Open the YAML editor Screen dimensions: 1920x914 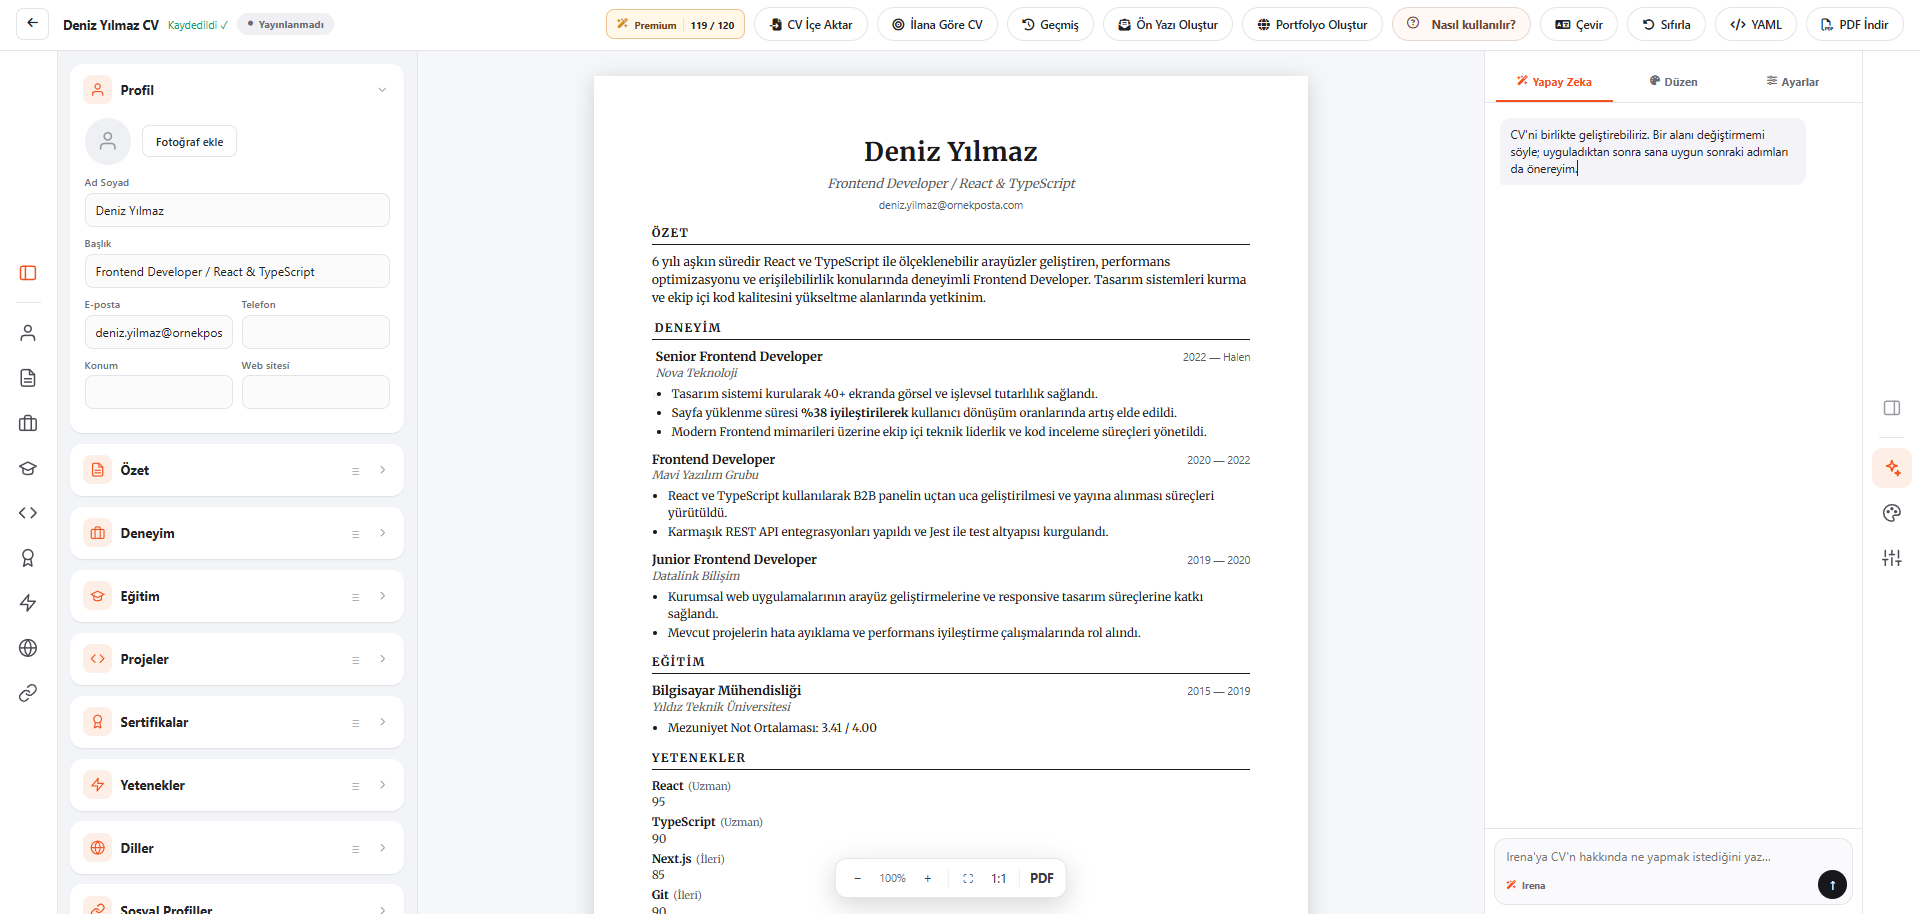(1756, 24)
